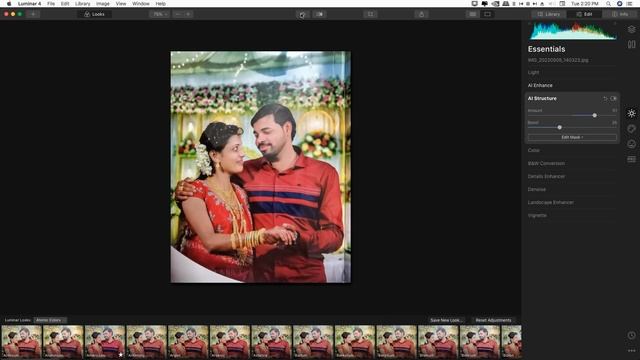The width and height of the screenshot is (640, 360).
Task: Click the add image plus button
Action: pyautogui.click(x=33, y=14)
